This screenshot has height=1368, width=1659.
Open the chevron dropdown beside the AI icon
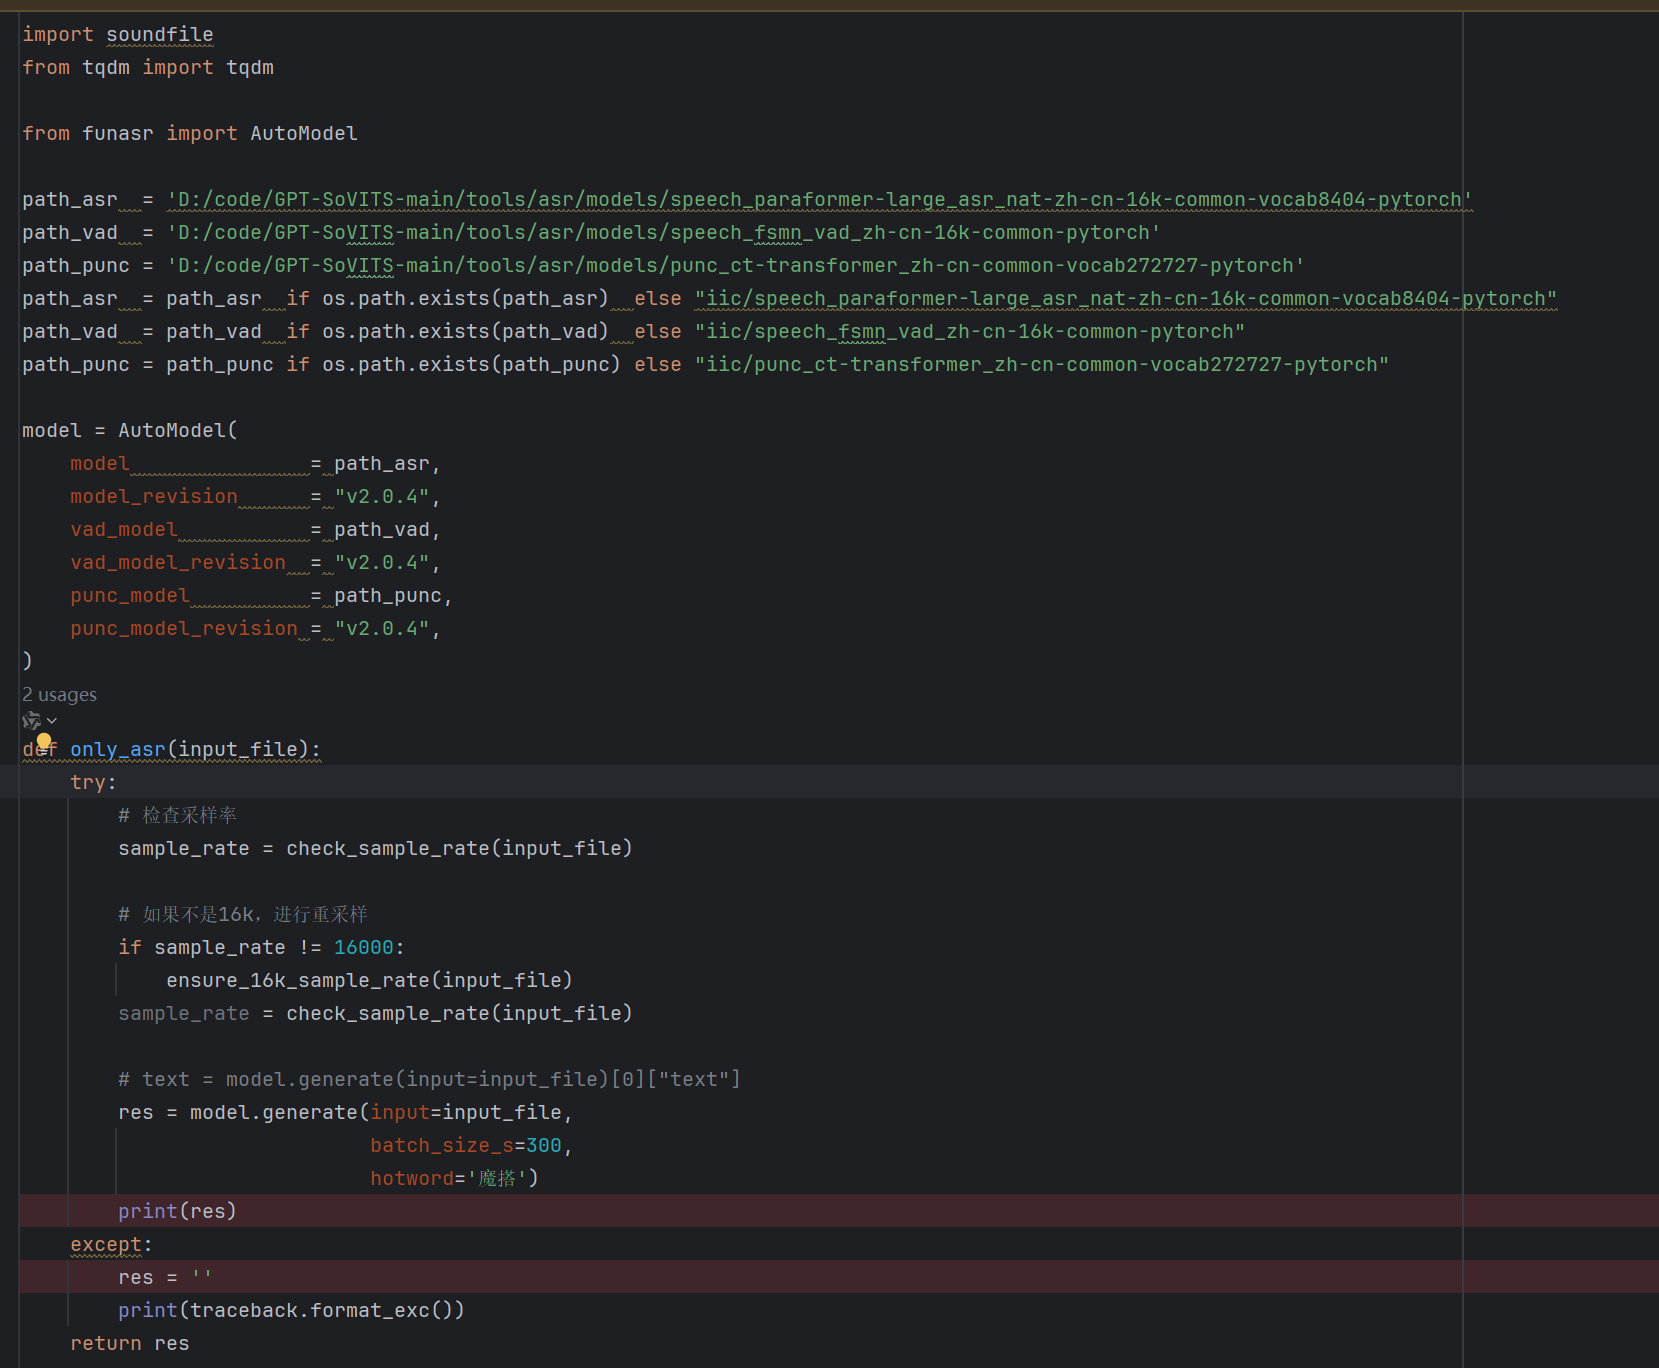coord(52,721)
